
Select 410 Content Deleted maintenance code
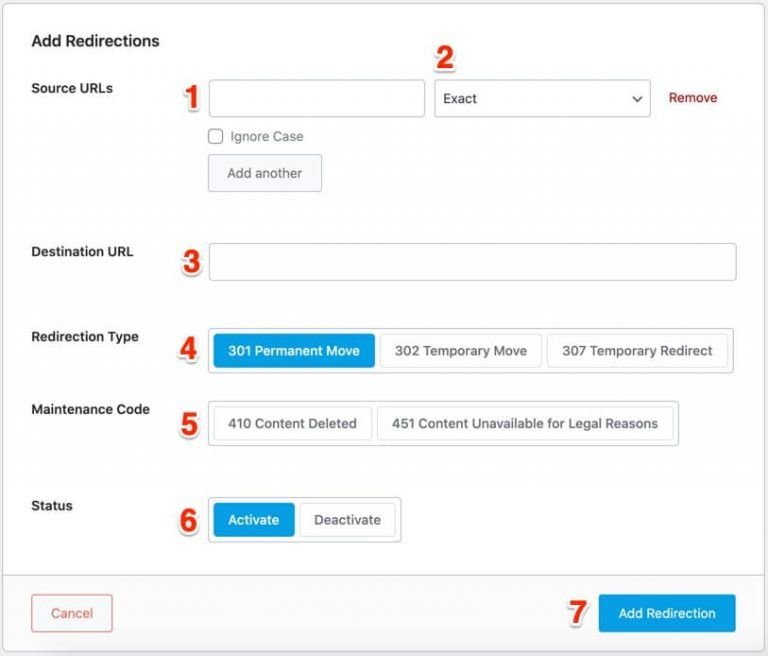pyautogui.click(x=292, y=424)
